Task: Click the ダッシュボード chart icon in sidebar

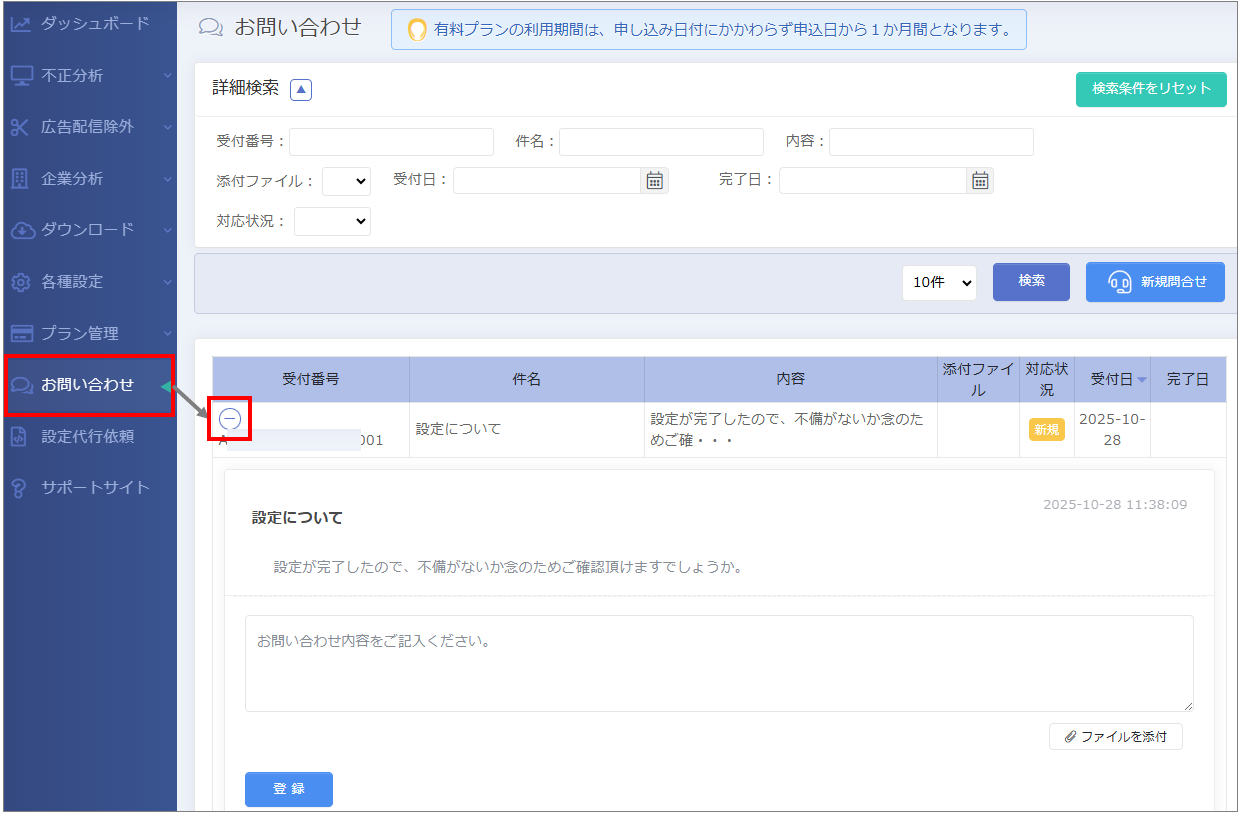Action: click(21, 23)
